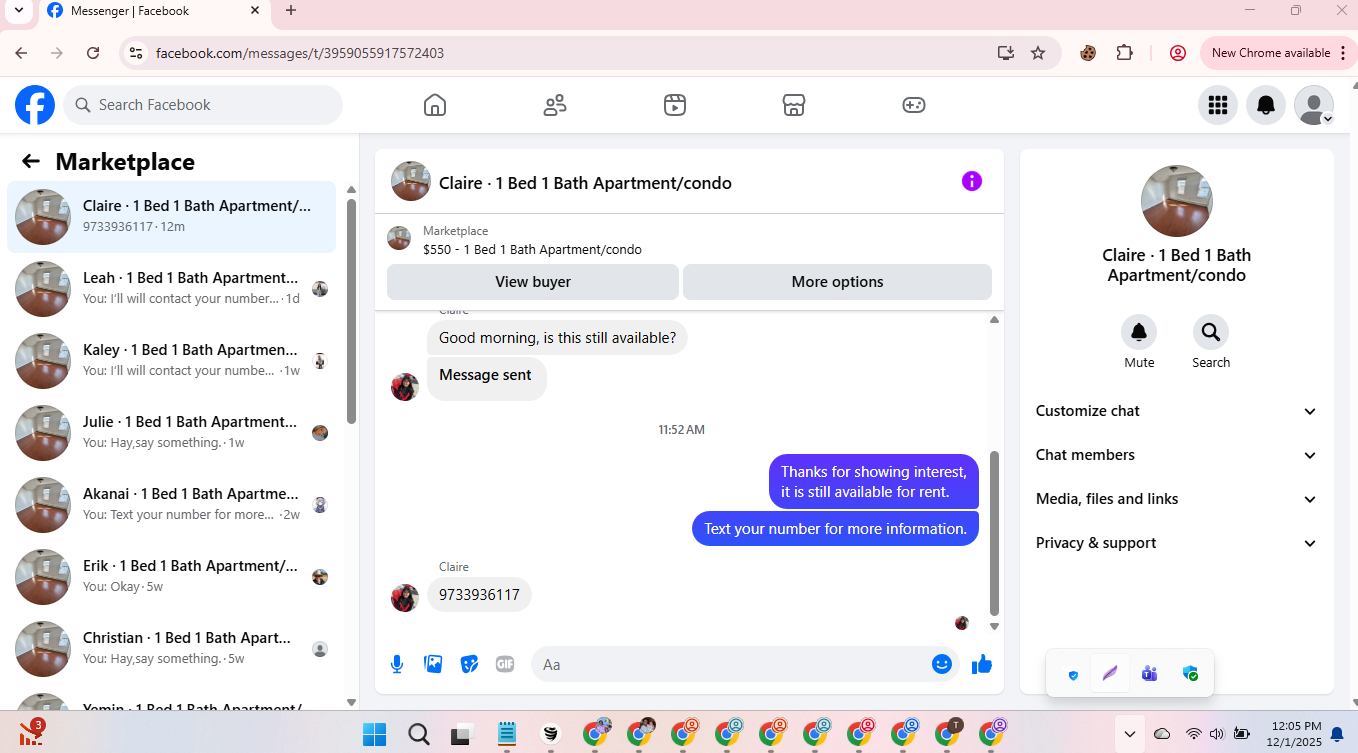Close the Messenger | Facebook tab
The width and height of the screenshot is (1358, 753).
[x=255, y=11]
